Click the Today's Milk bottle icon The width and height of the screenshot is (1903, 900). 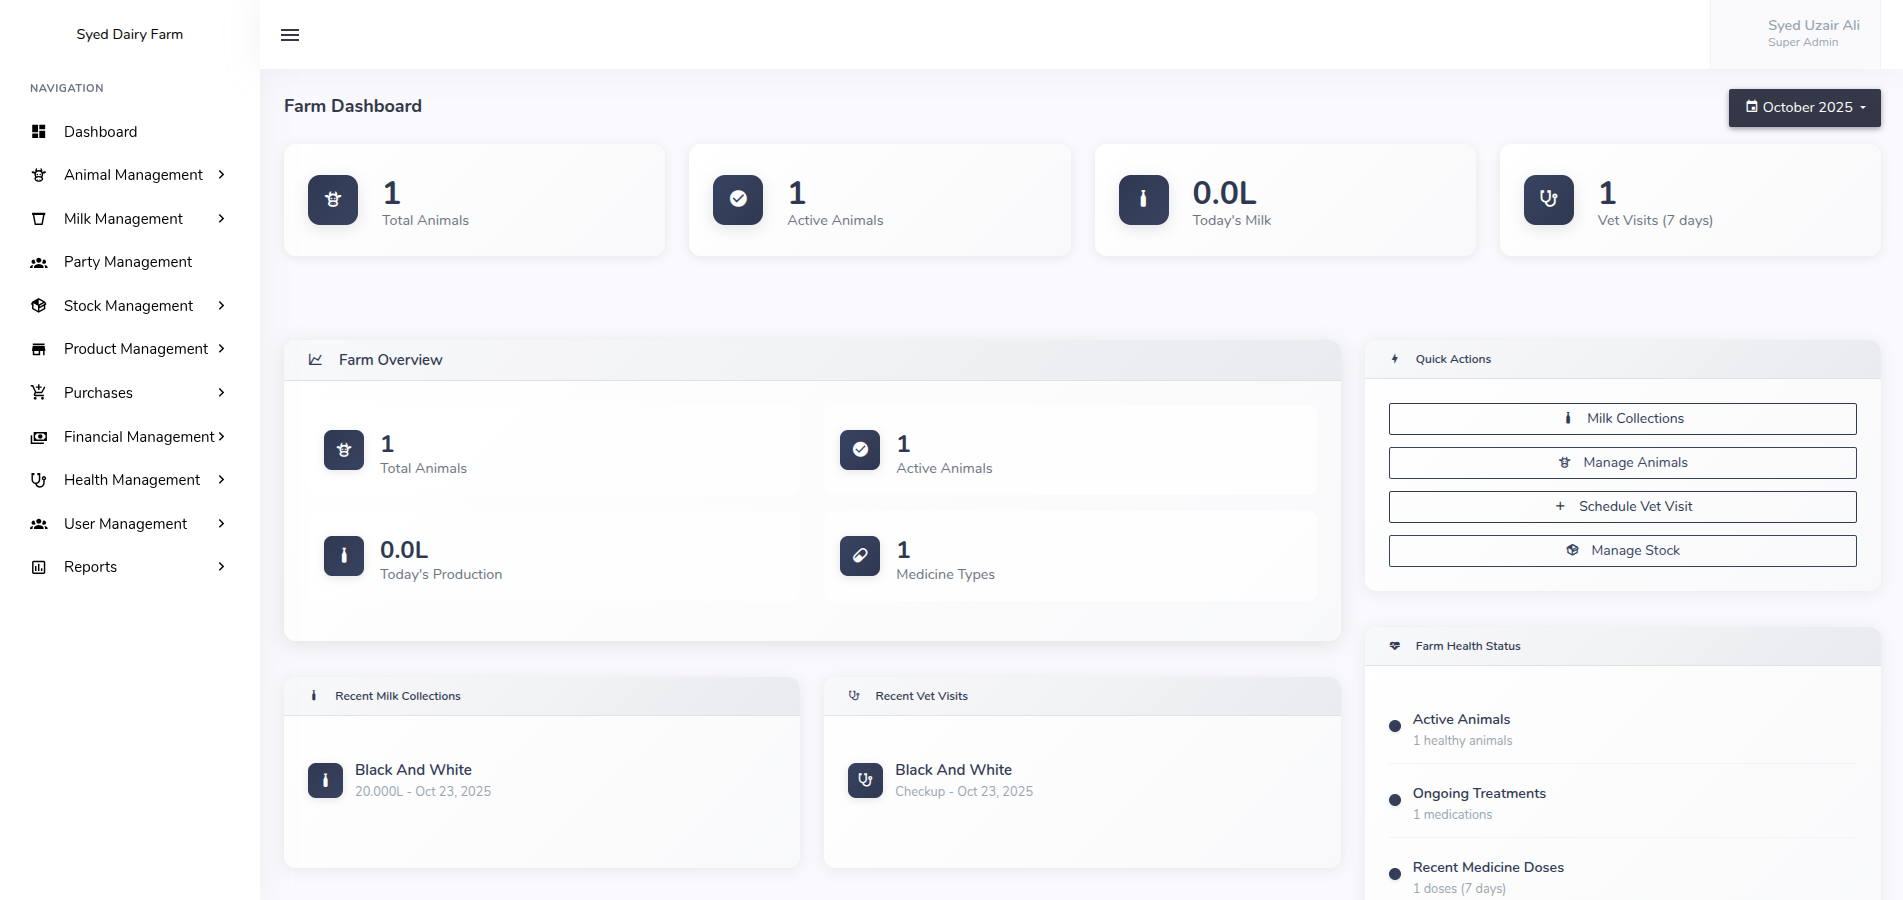point(1143,200)
